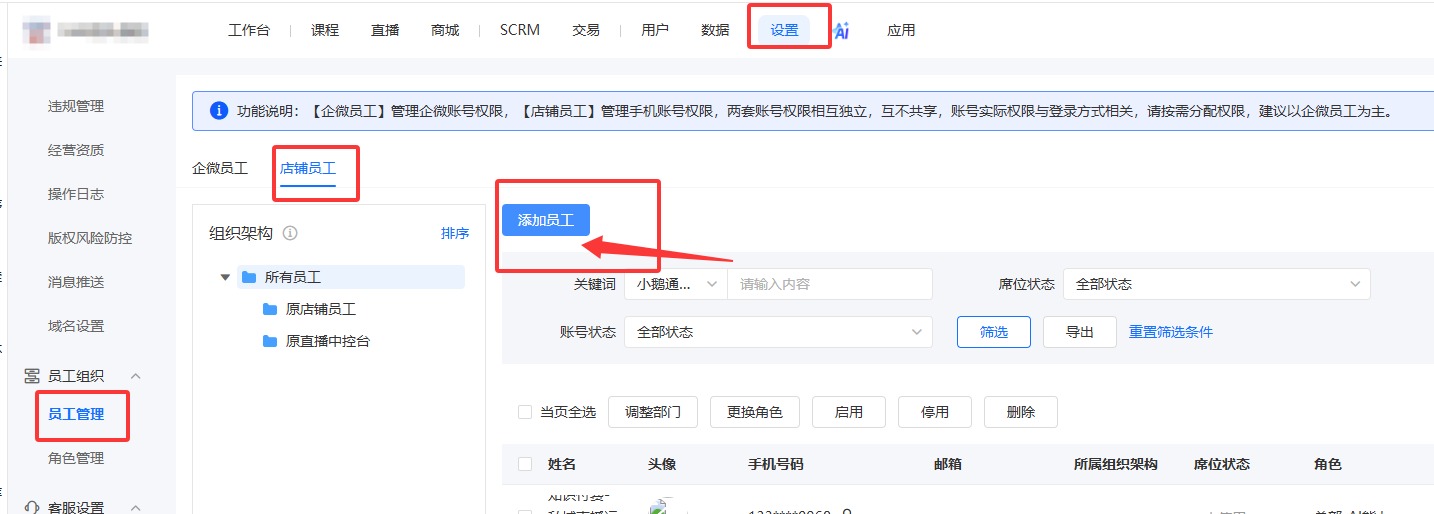Open 员工管理 in the sidebar
Image resolution: width=1434 pixels, height=514 pixels.
point(76,414)
